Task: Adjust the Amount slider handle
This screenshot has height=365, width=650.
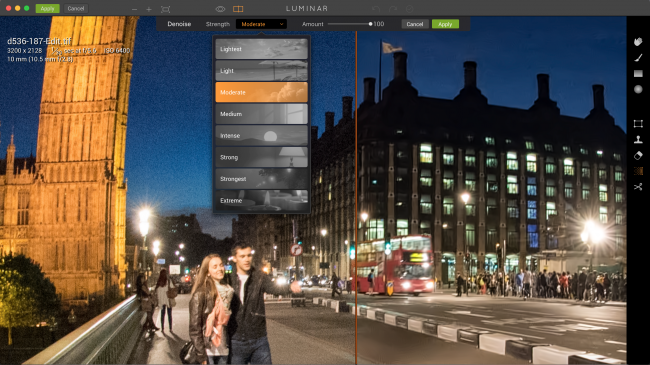Action: (x=371, y=24)
